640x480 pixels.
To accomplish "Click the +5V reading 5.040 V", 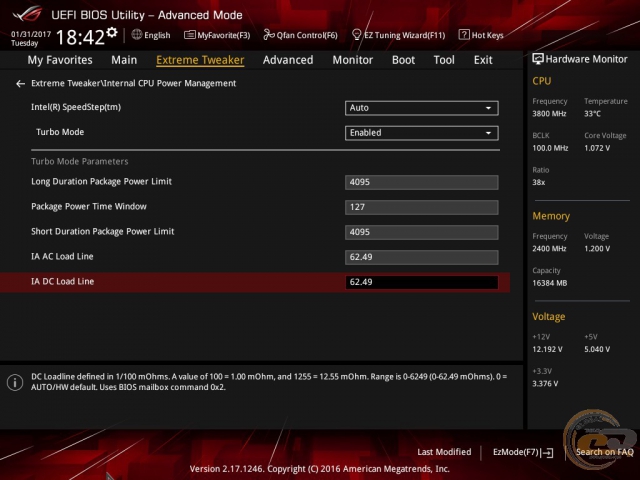I will (x=597, y=349).
